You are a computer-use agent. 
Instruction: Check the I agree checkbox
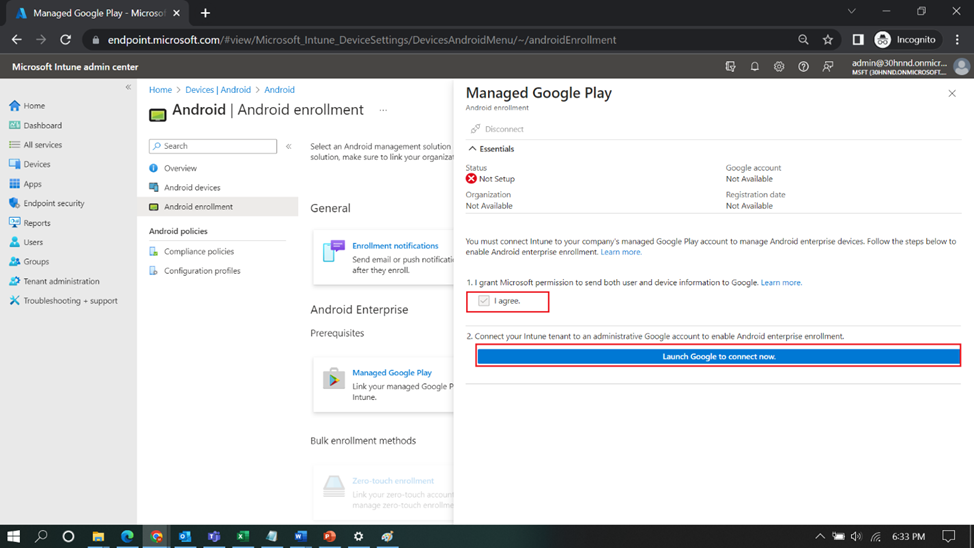[x=483, y=301]
